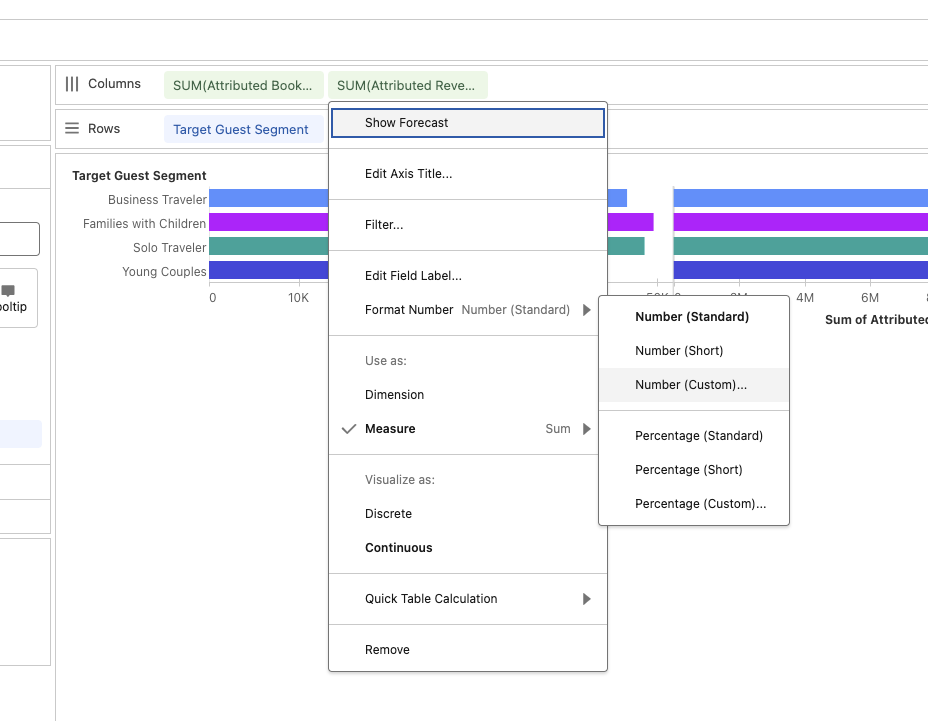Switch visualization to Discrete

click(388, 514)
